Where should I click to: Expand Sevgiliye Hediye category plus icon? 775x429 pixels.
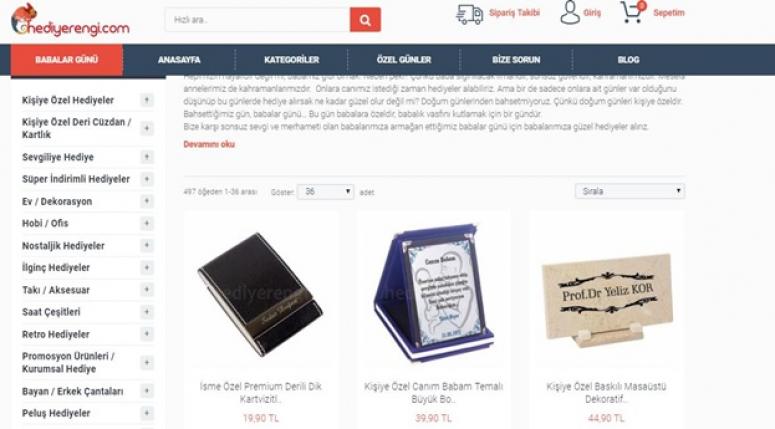[147, 157]
